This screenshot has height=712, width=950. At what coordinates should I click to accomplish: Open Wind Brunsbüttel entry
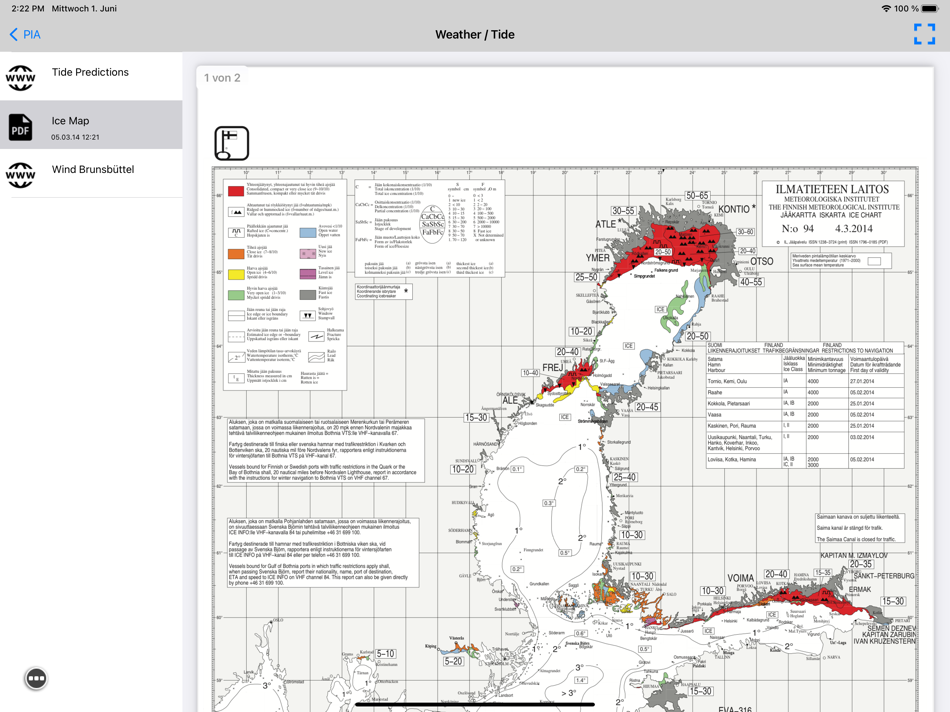[91, 173]
